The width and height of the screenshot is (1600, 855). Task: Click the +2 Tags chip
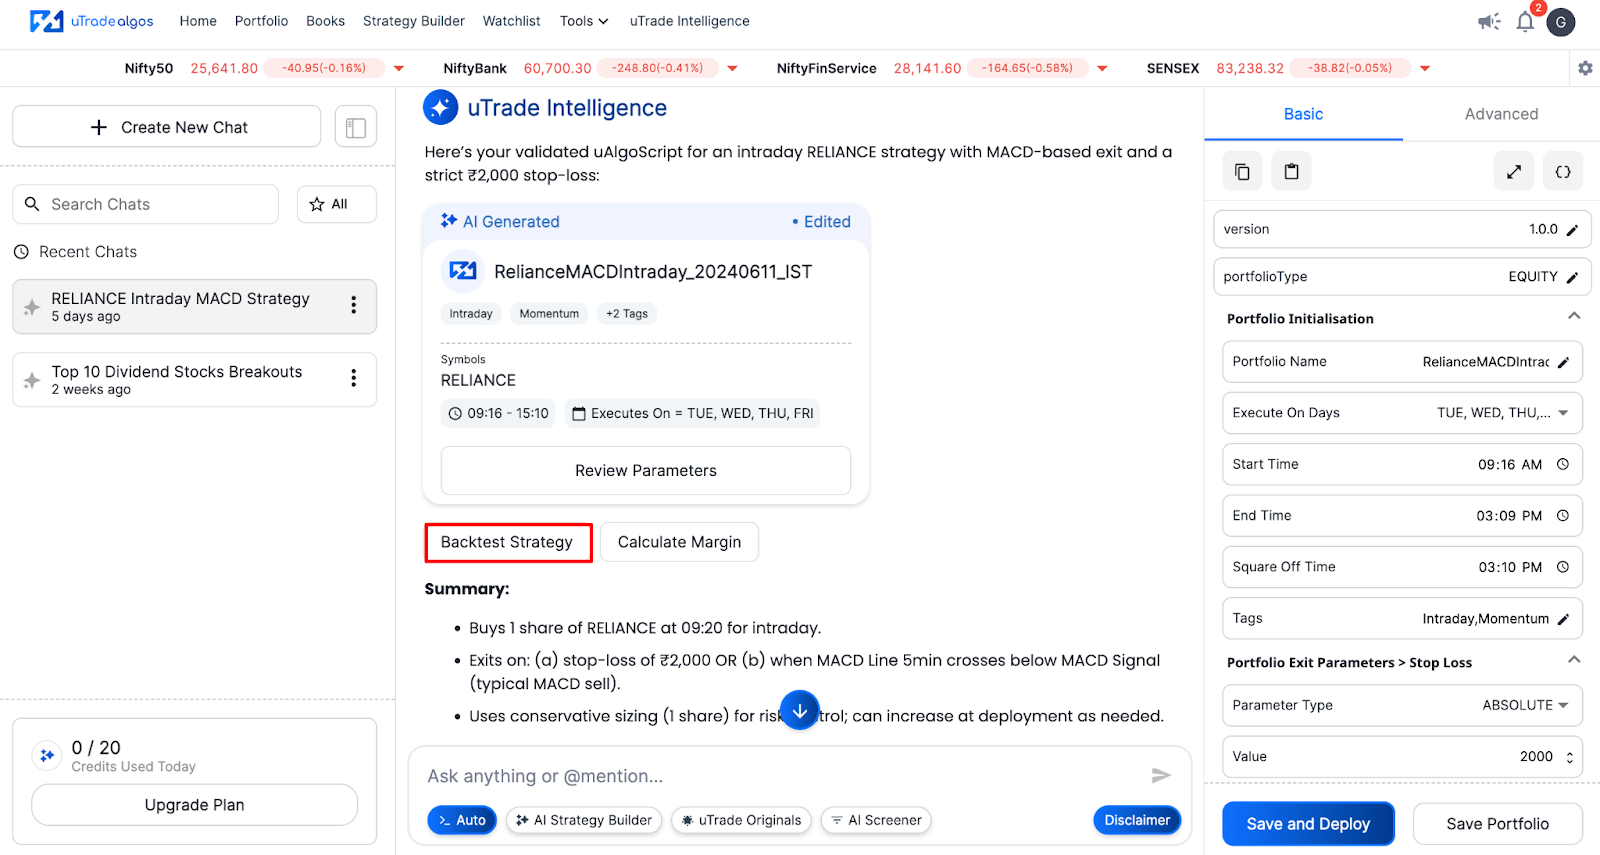627,314
